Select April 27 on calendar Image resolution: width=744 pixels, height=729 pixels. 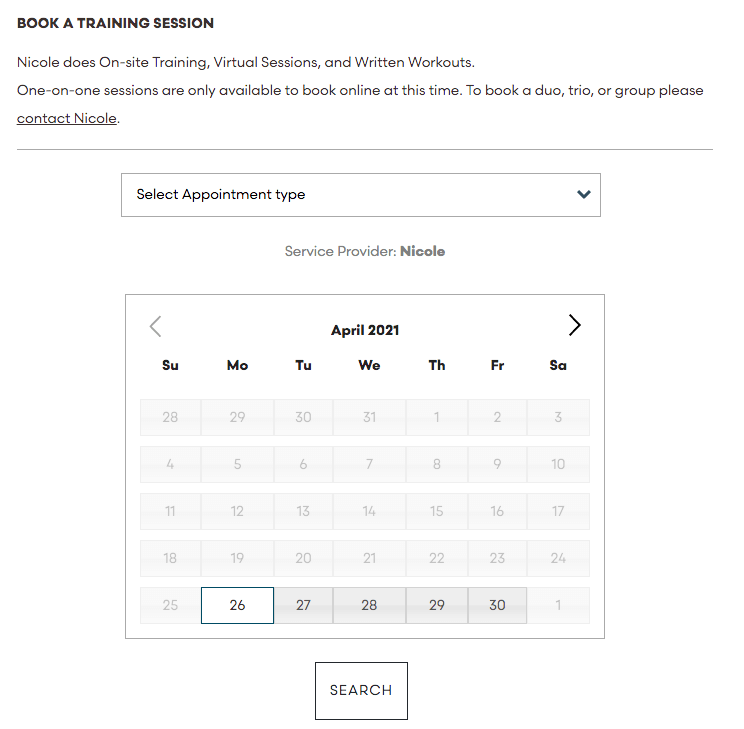303,605
